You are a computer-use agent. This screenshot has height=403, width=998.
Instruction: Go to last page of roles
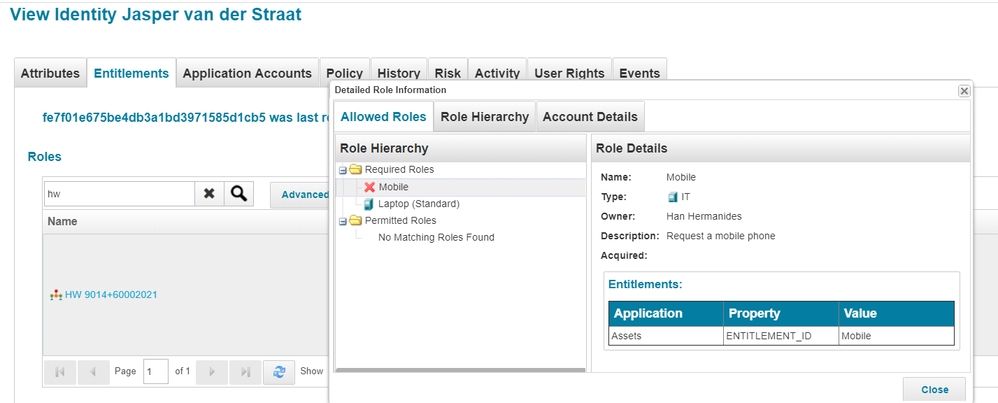pyautogui.click(x=244, y=371)
